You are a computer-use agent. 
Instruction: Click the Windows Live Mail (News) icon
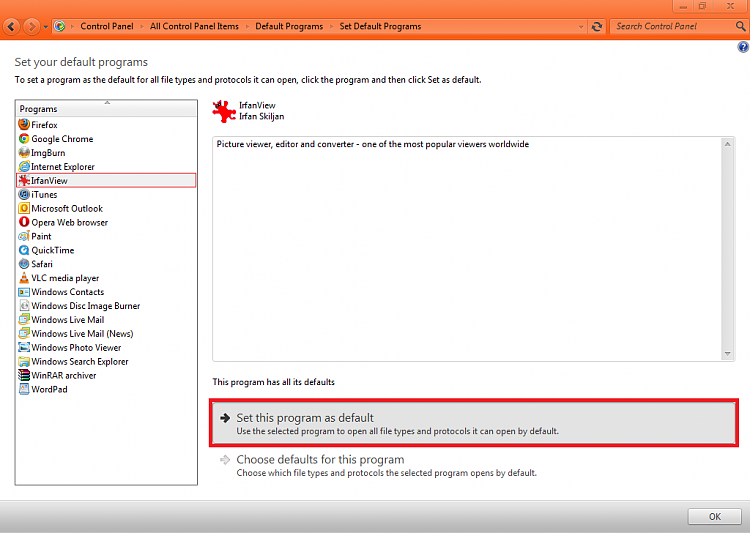tap(24, 333)
